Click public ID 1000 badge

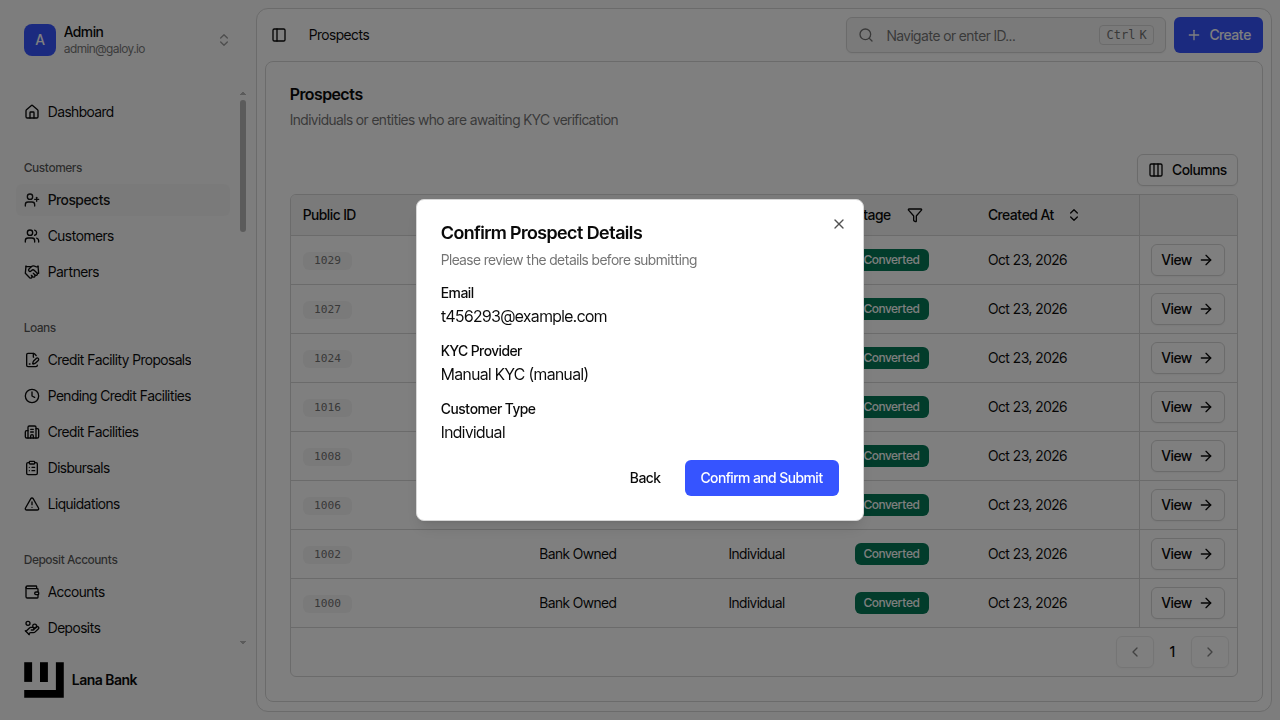click(327, 603)
